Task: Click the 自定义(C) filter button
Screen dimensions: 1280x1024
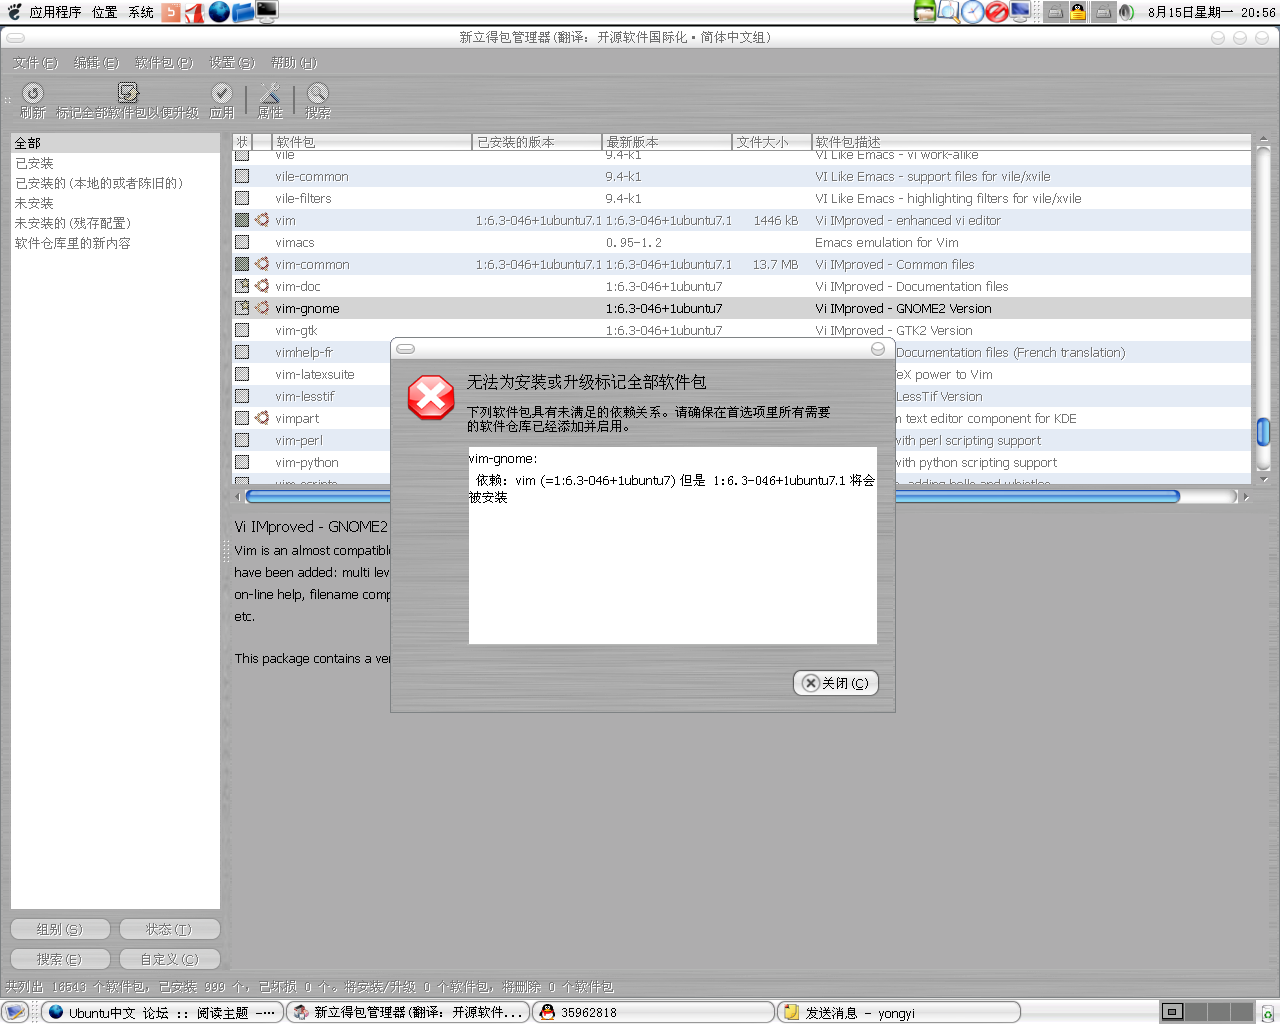Action: pyautogui.click(x=169, y=959)
